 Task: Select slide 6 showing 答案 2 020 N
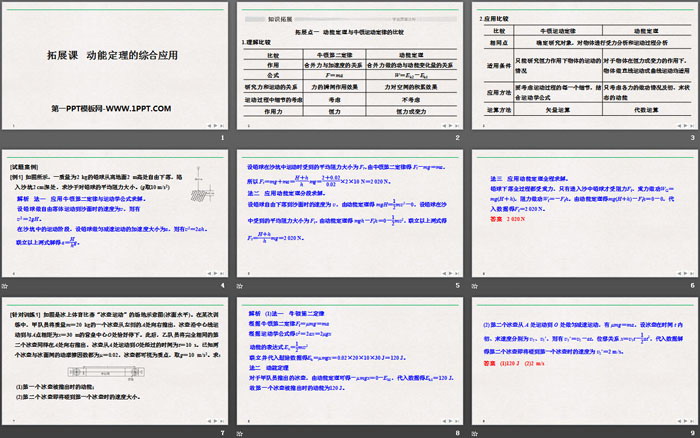(580, 216)
